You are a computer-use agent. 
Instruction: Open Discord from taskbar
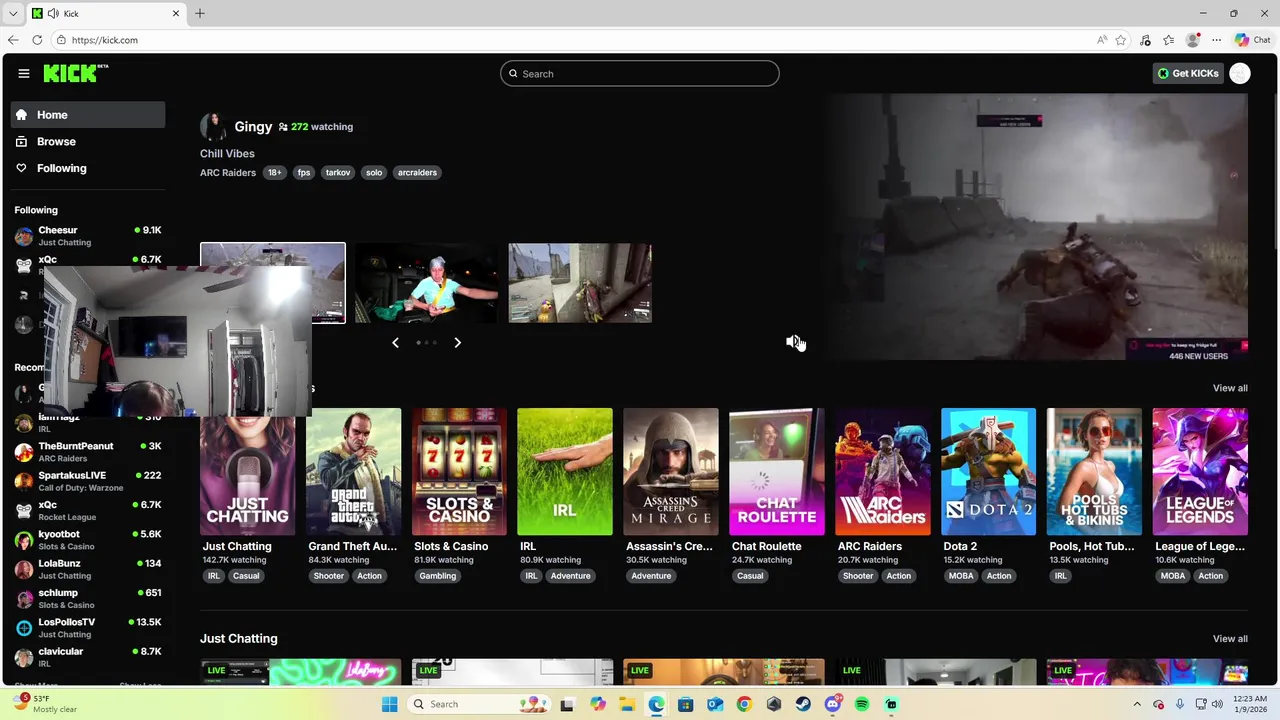pyautogui.click(x=832, y=704)
